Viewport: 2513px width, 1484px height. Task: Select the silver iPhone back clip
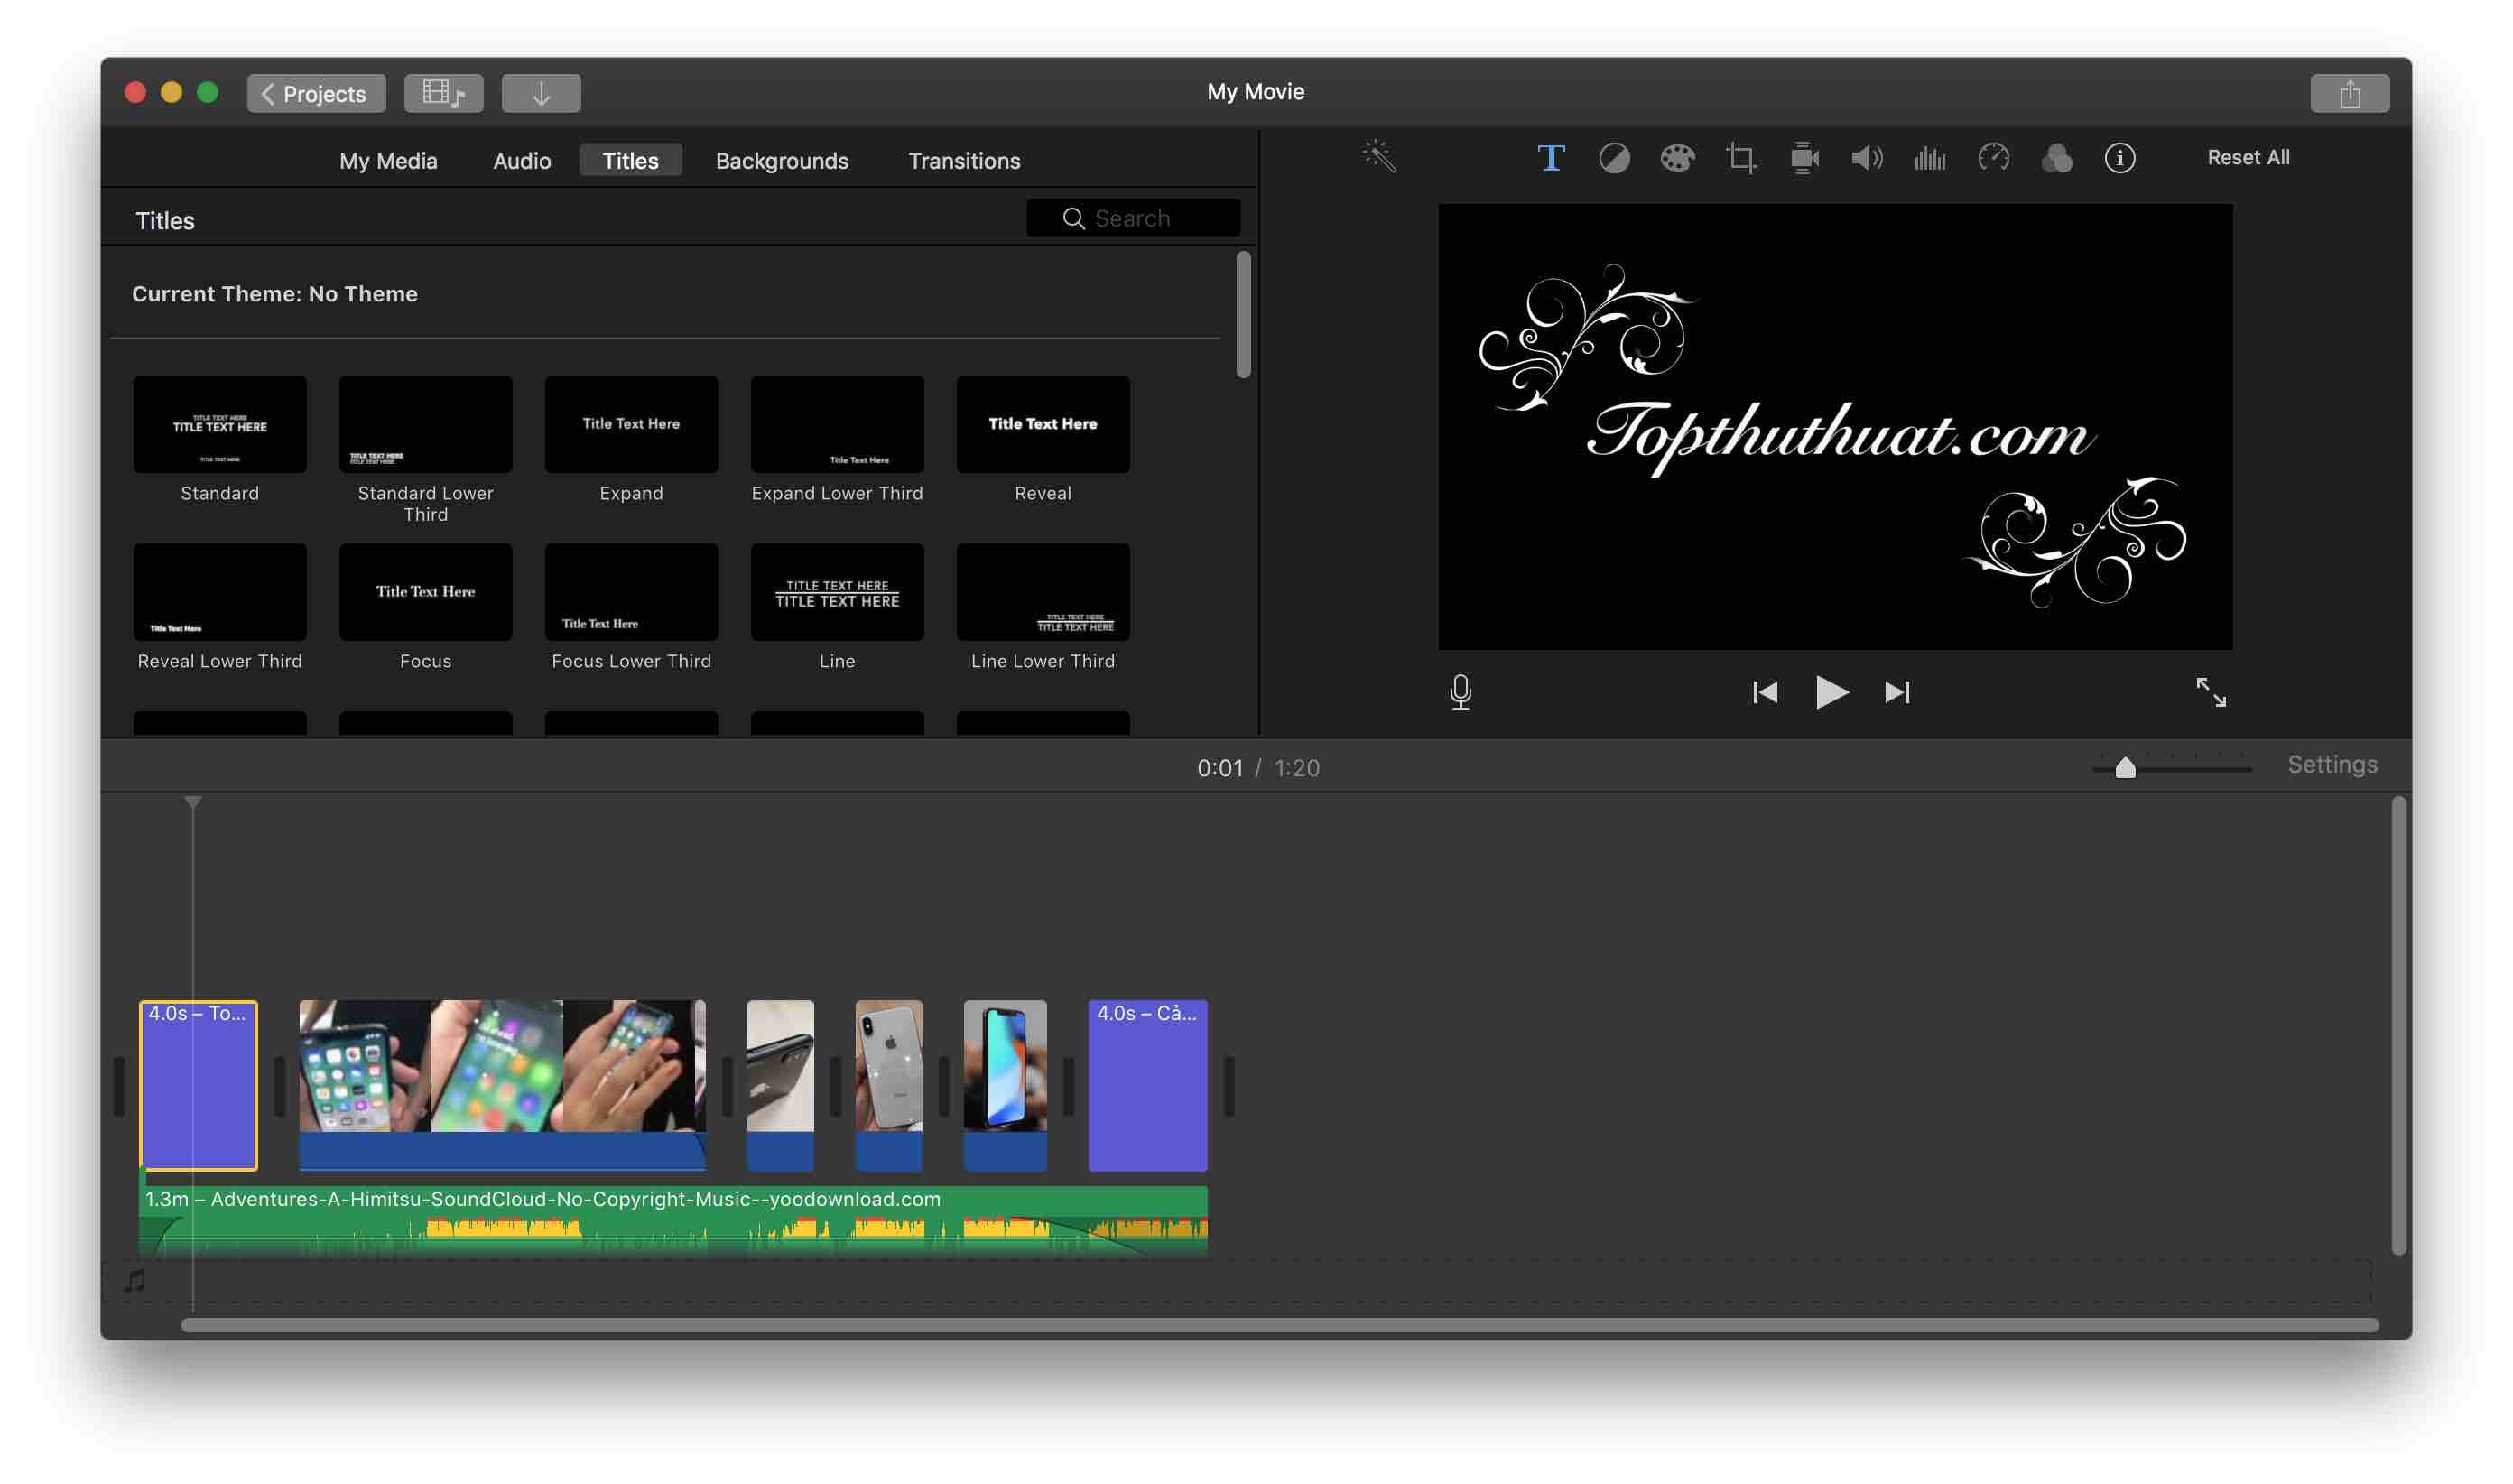pyautogui.click(x=889, y=1085)
